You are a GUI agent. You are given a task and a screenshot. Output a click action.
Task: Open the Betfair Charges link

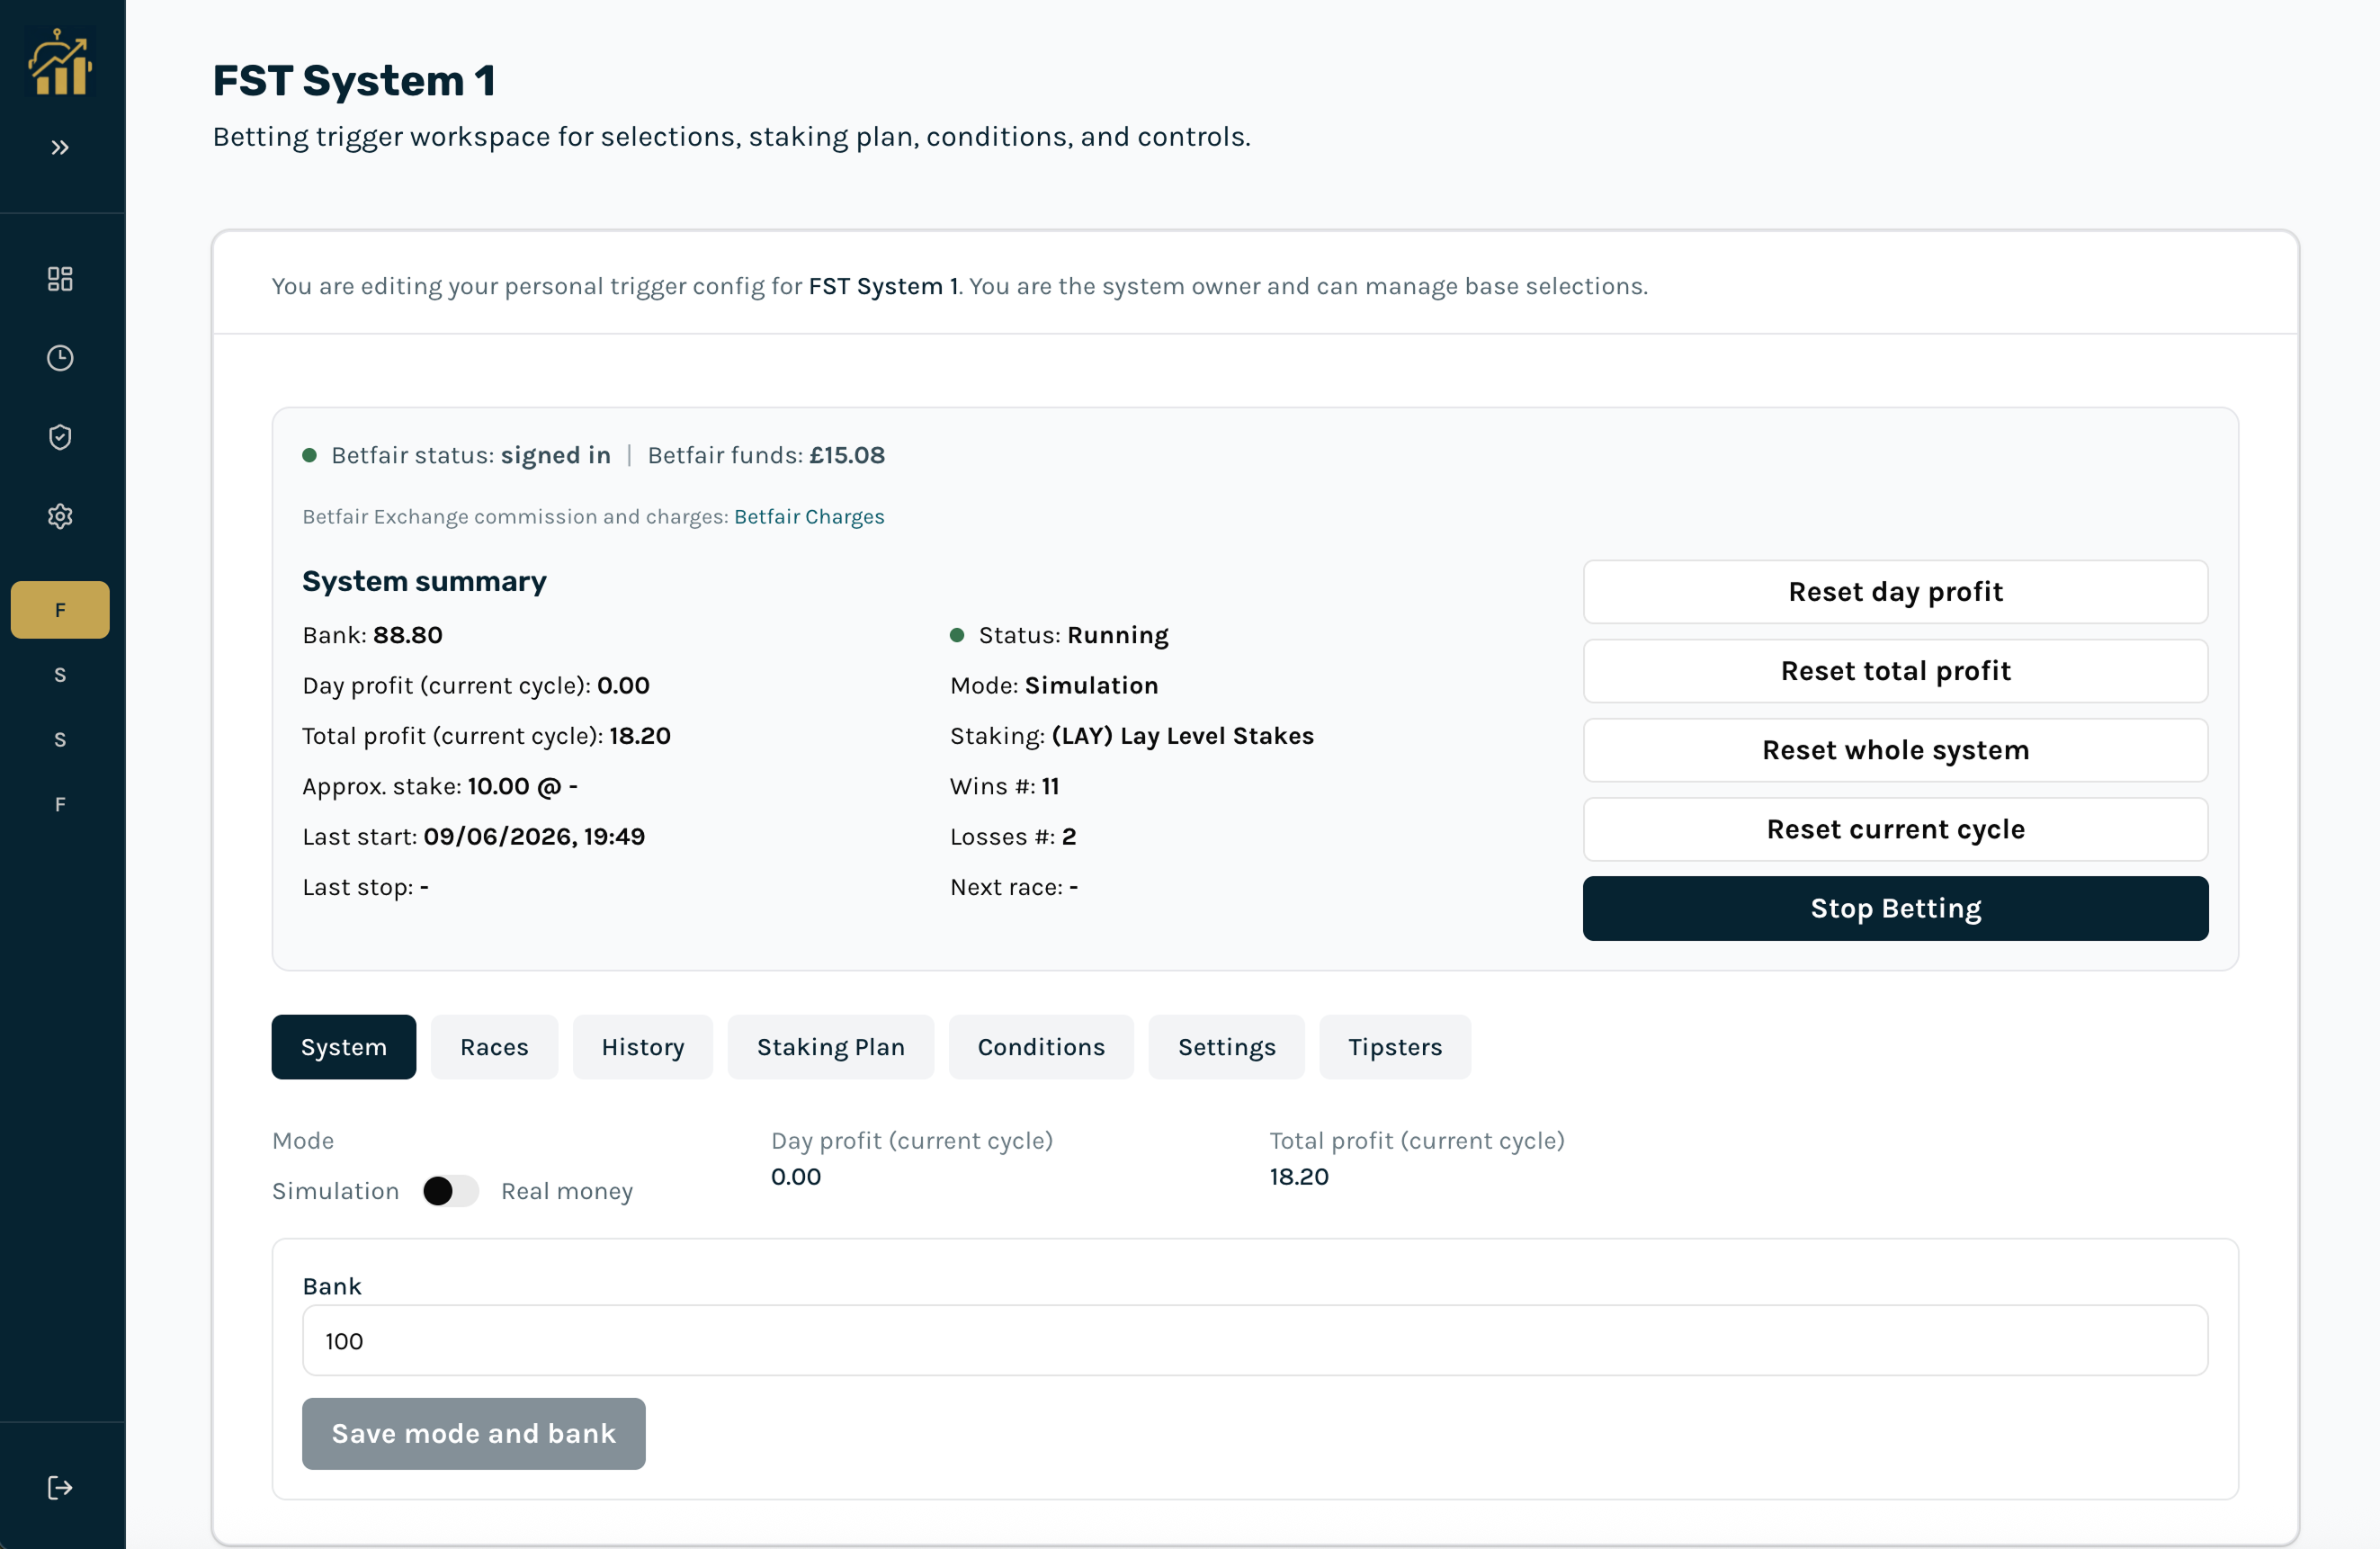click(x=809, y=516)
